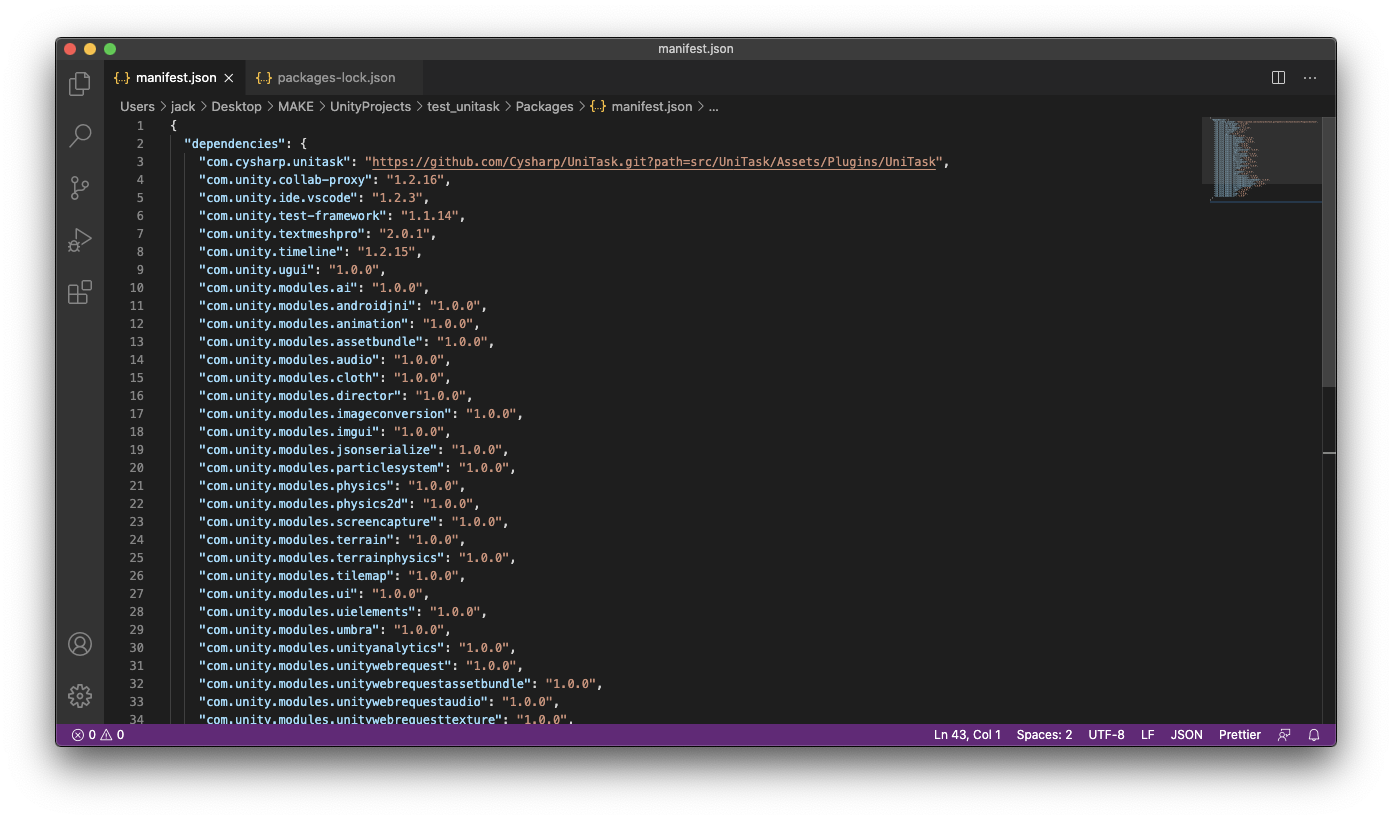
Task: Expand the test_unitask breadcrumb
Action: [x=463, y=106]
